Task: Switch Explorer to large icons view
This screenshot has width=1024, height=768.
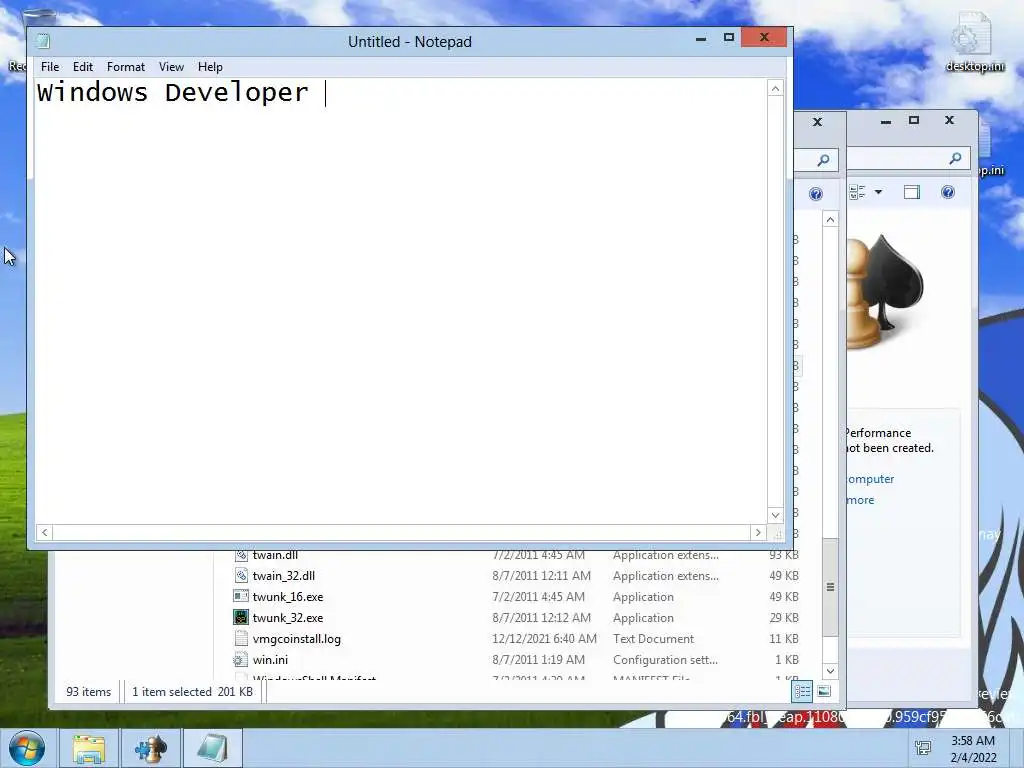Action: pos(824,691)
